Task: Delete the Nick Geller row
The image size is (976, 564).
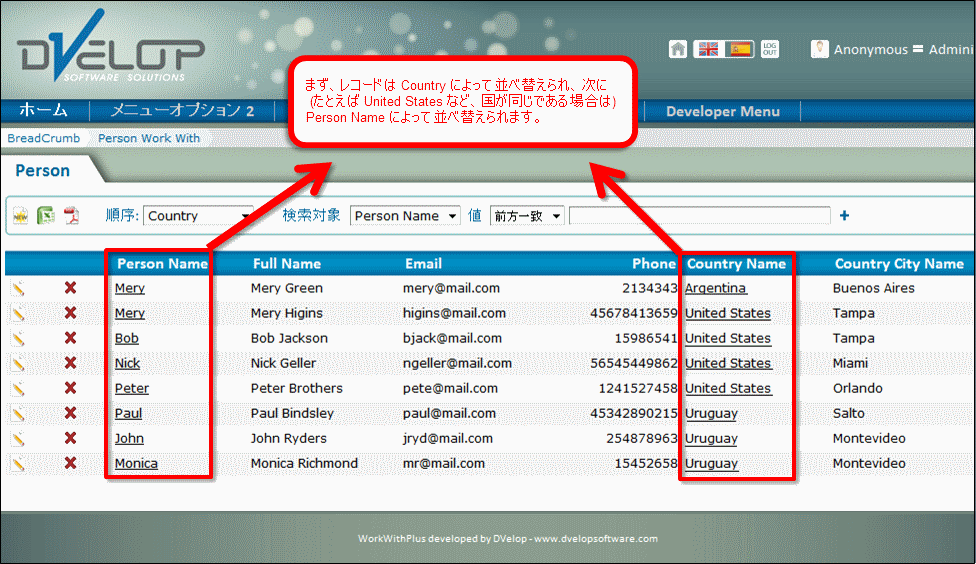Action: [70, 364]
